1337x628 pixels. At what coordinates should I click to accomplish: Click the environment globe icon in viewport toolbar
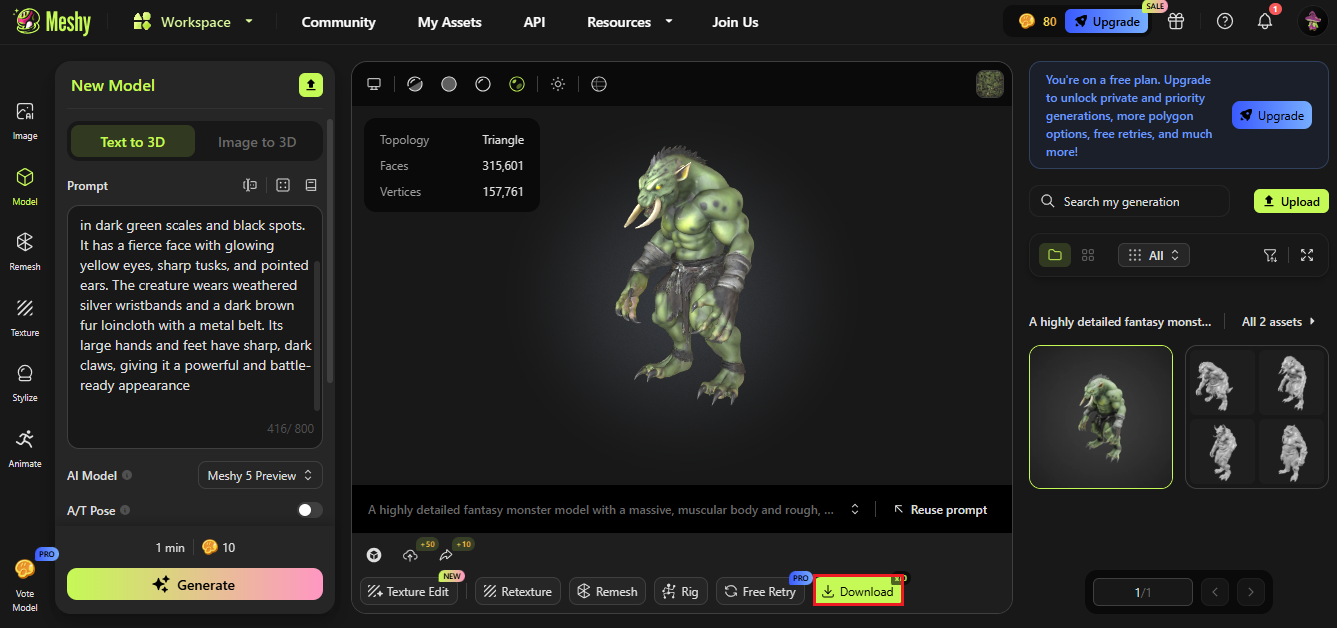click(598, 84)
